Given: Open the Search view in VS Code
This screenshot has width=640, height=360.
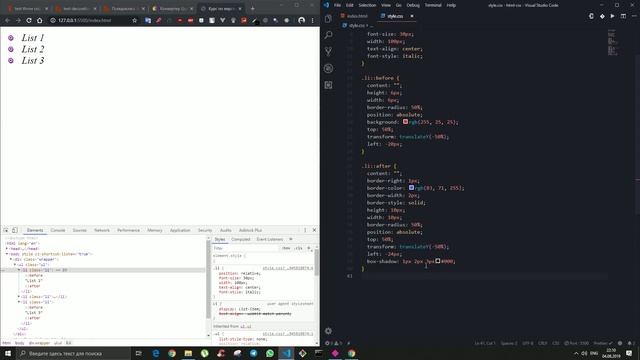Looking at the screenshot, I should (329, 35).
